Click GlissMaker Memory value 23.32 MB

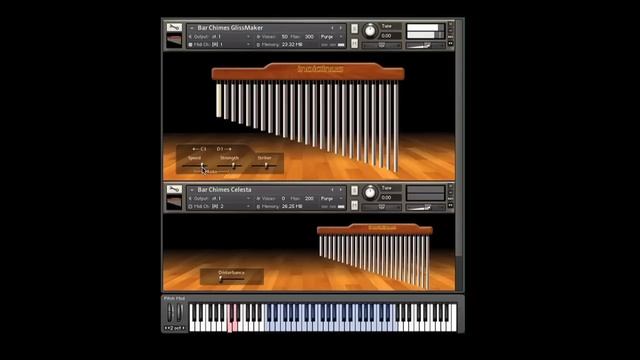coord(292,44)
